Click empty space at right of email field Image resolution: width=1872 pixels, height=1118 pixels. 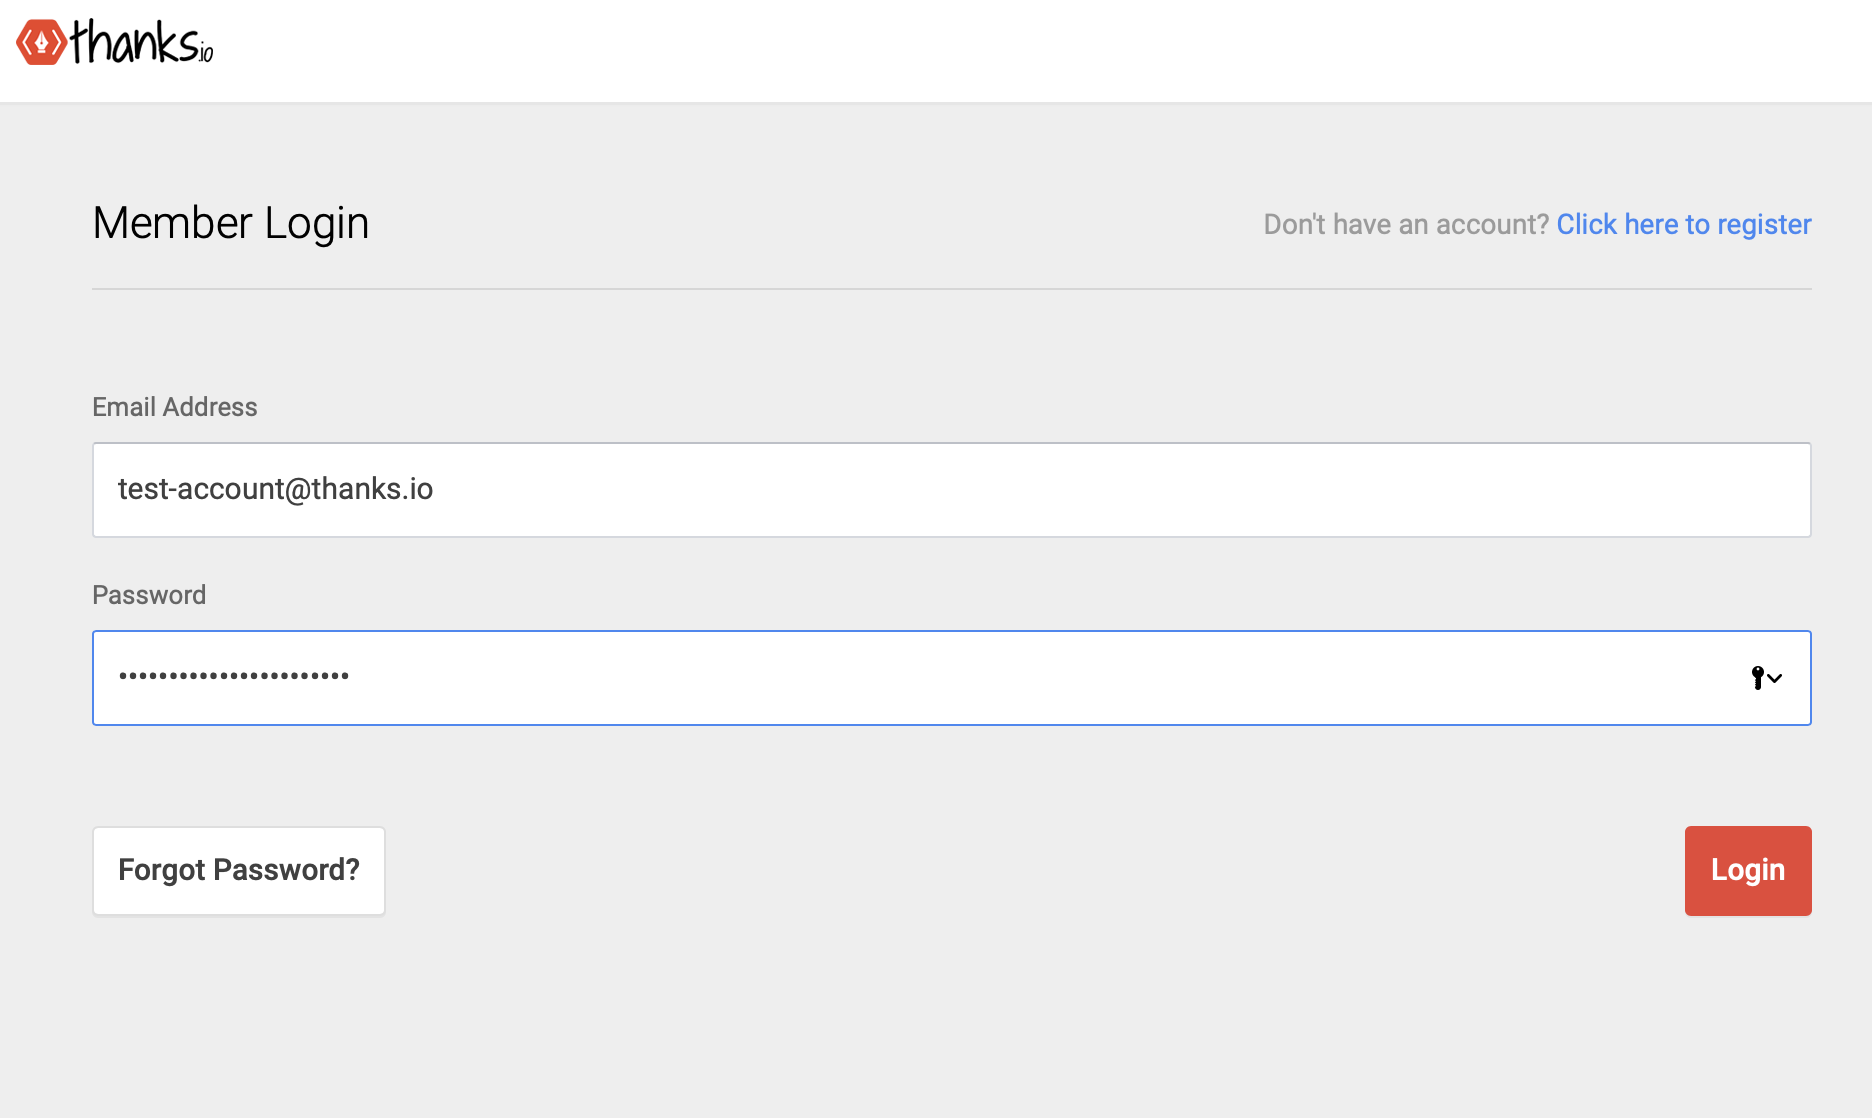pyautogui.click(x=1500, y=490)
